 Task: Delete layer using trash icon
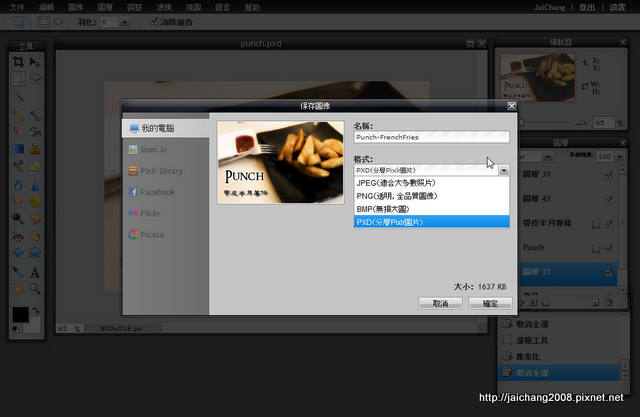(x=609, y=302)
